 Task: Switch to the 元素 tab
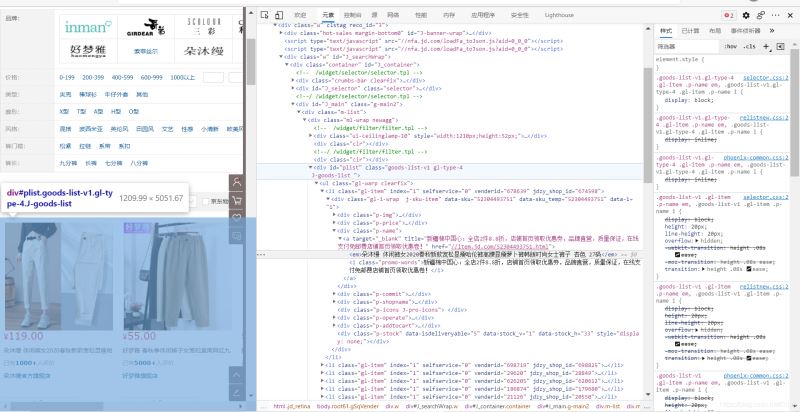pyautogui.click(x=328, y=15)
